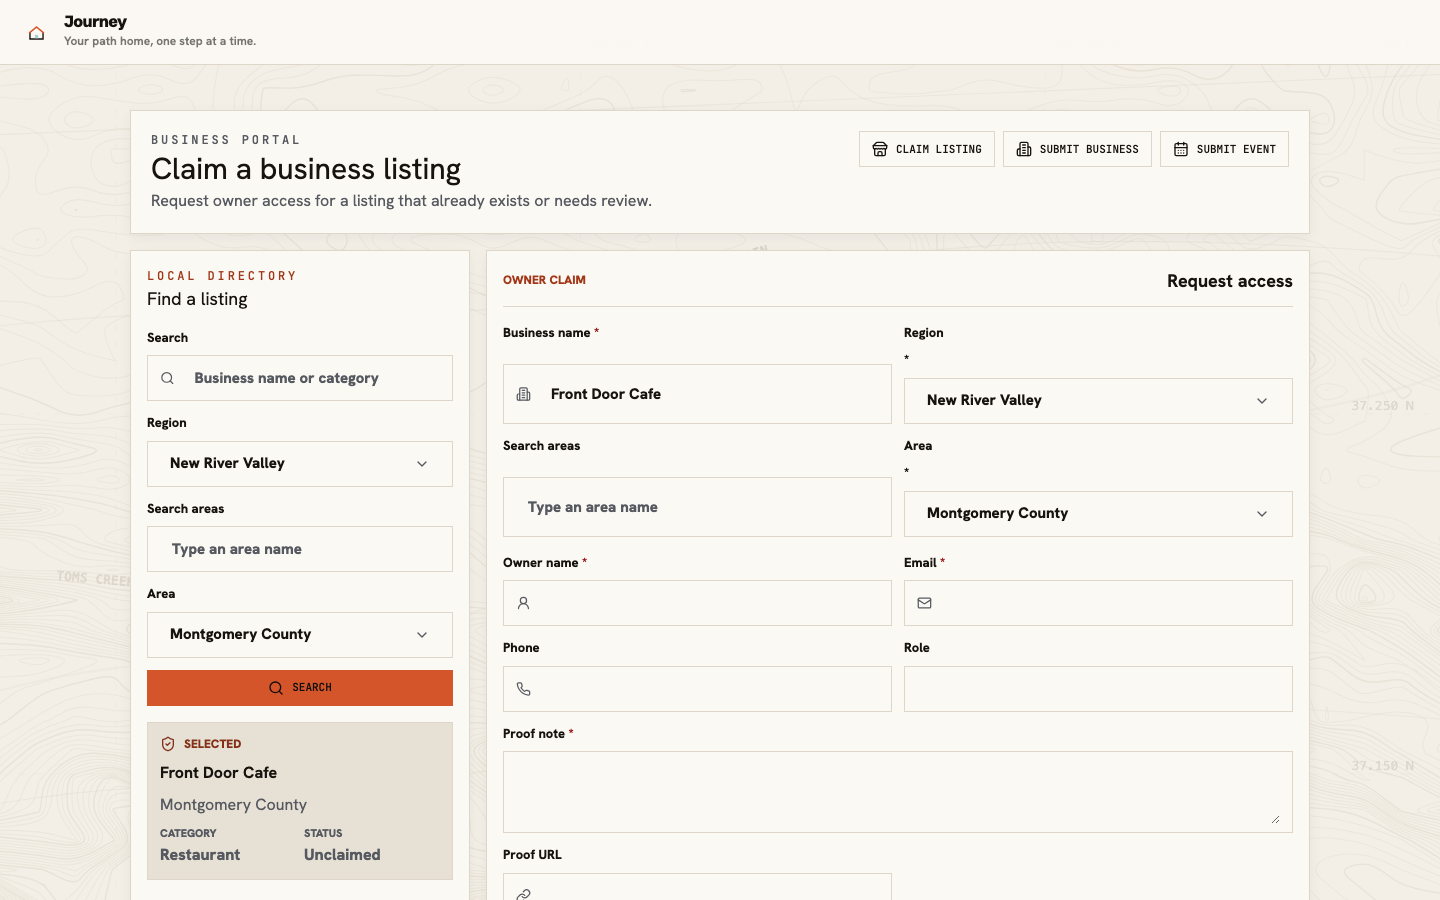The width and height of the screenshot is (1440, 900).
Task: Click the 'Unclaimed' status value
Action: 342,855
